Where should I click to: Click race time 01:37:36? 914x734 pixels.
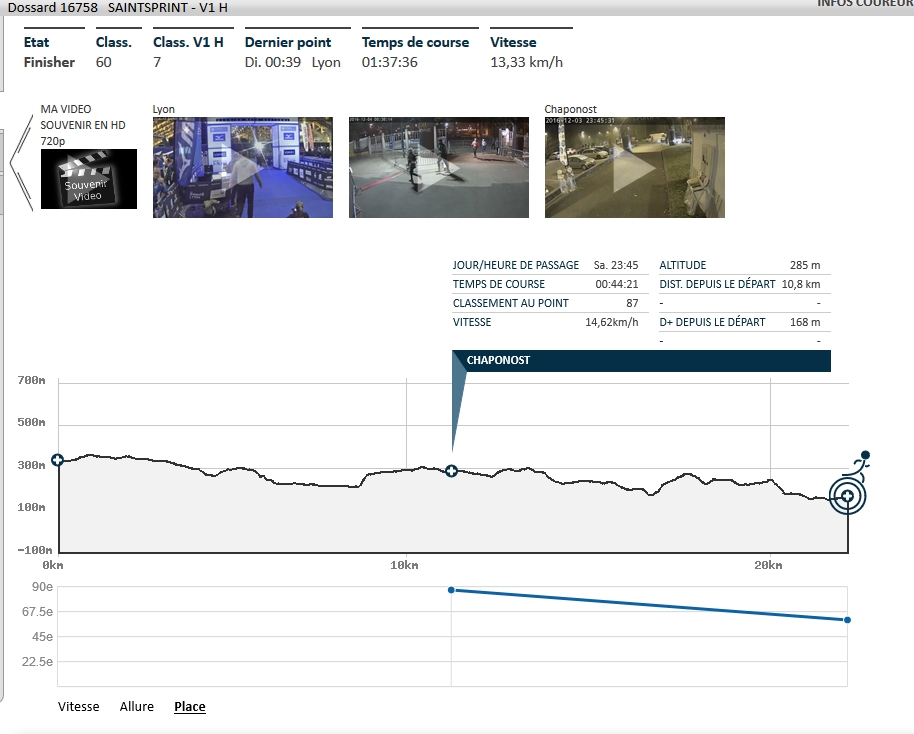tap(389, 62)
